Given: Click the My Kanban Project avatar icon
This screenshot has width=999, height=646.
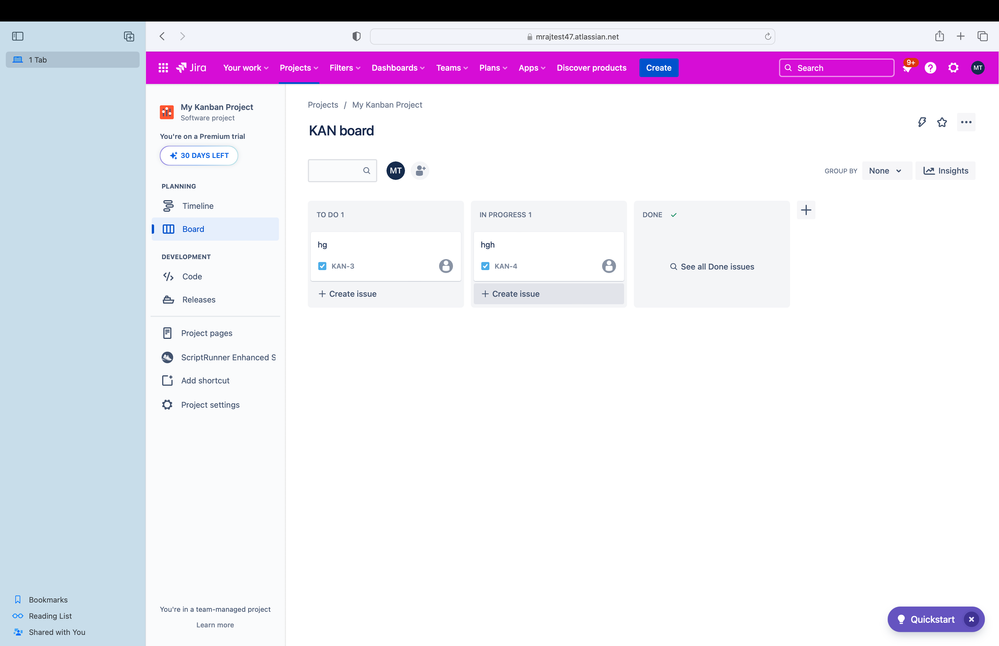Looking at the screenshot, I should [x=166, y=111].
